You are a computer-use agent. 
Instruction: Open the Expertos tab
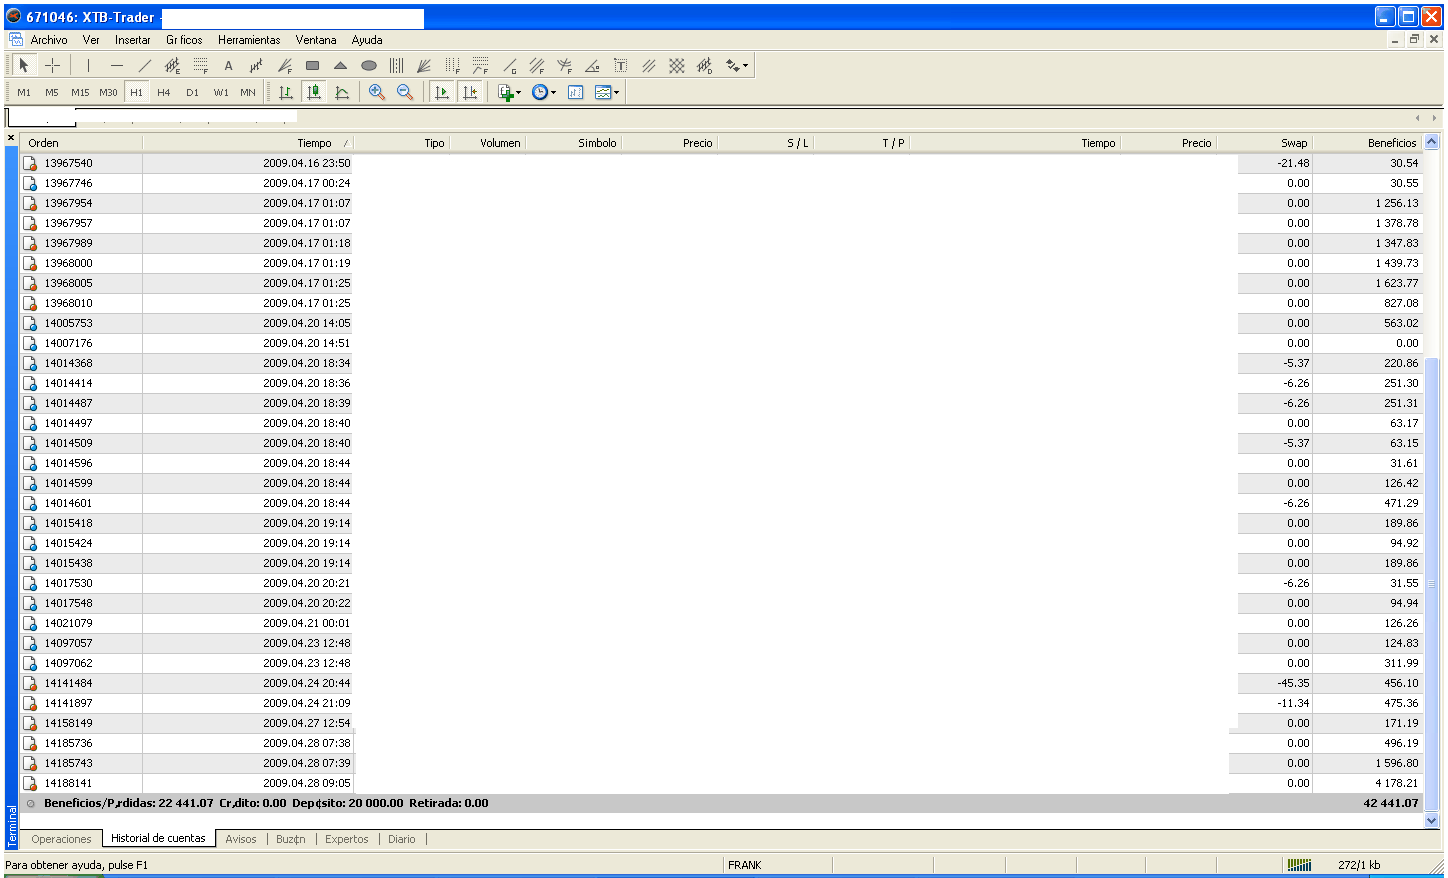pyautogui.click(x=346, y=839)
